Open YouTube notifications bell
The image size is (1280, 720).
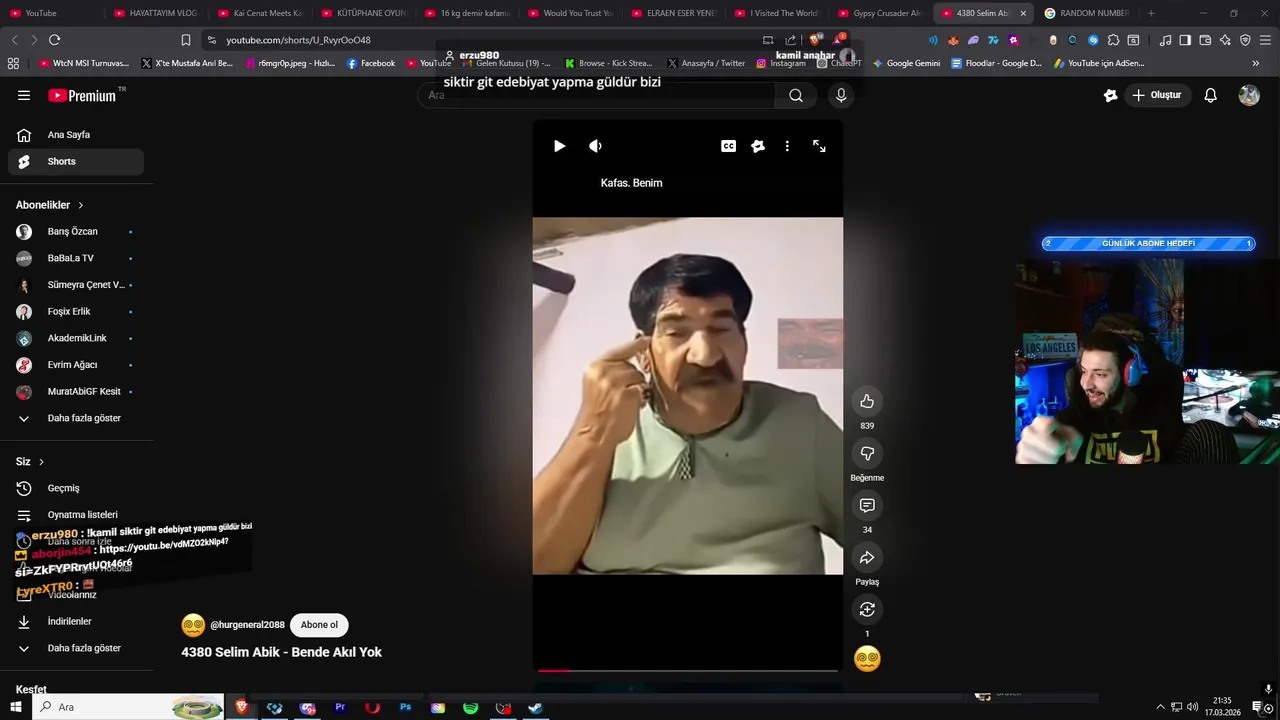[x=1210, y=95]
